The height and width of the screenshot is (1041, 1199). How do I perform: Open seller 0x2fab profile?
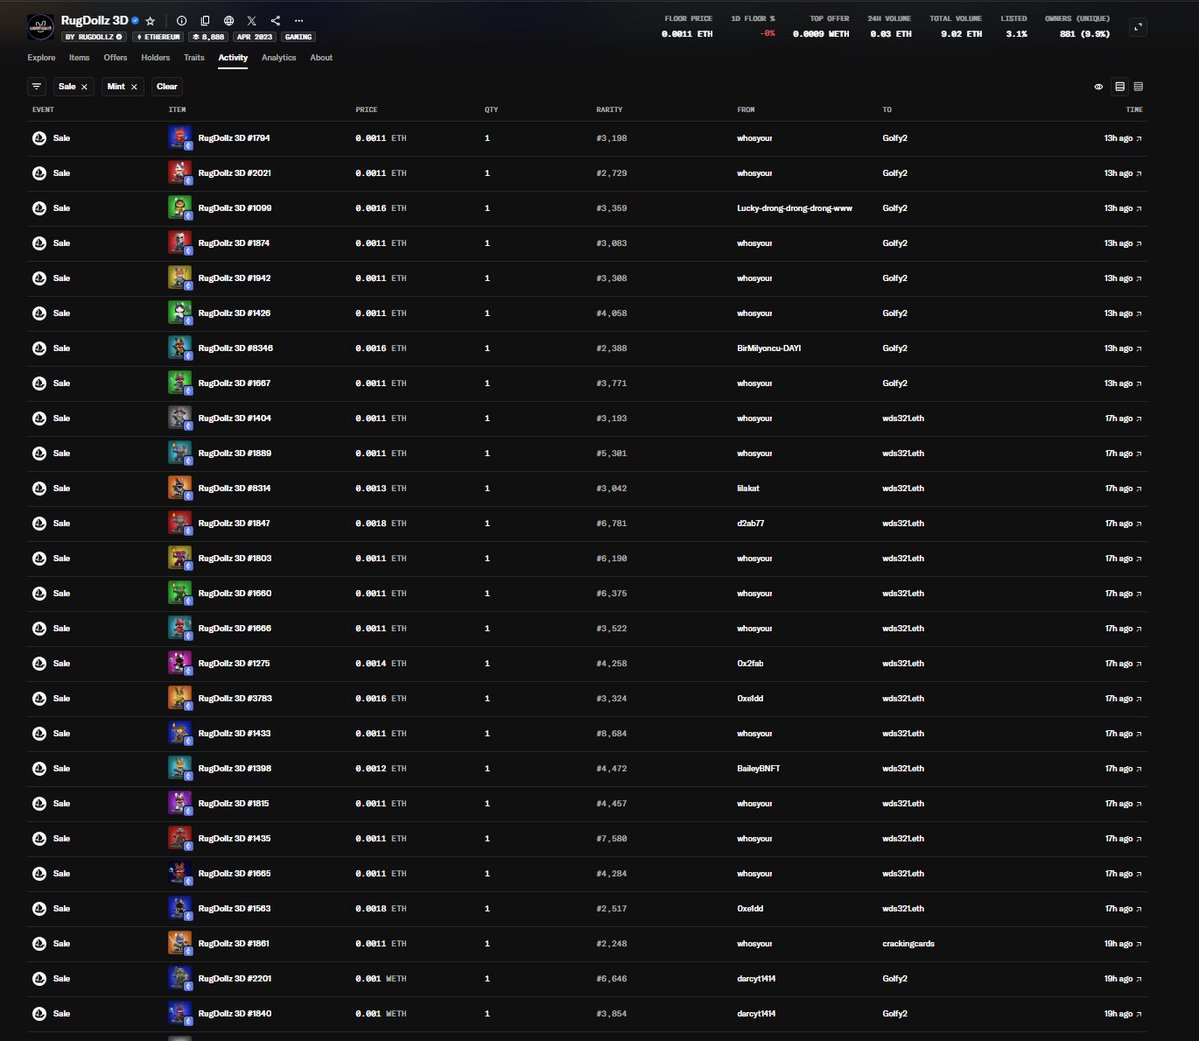pyautogui.click(x=750, y=663)
